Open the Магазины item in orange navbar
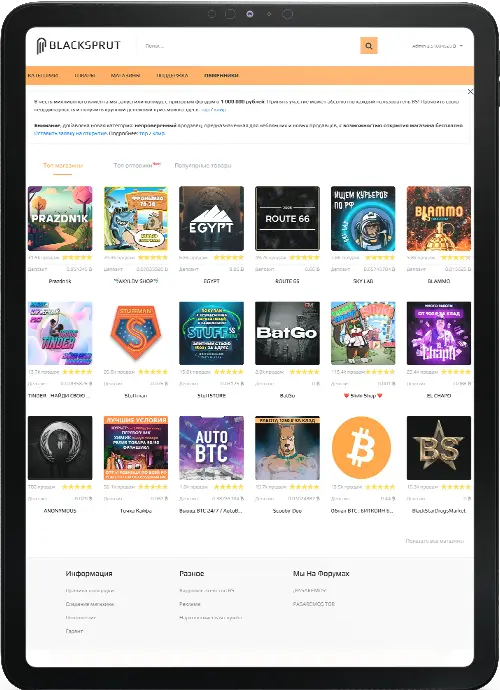Viewport: 500px width, 690px height. tap(125, 75)
